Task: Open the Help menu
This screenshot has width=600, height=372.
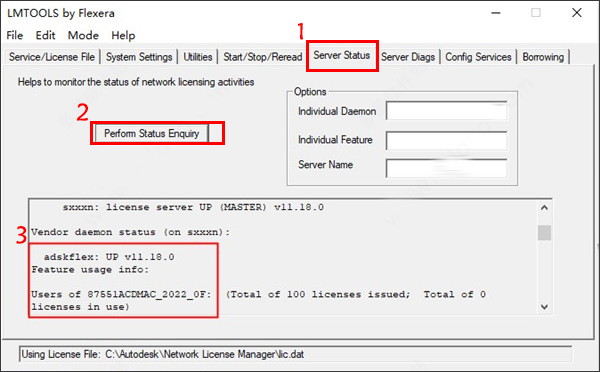Action: click(x=123, y=36)
